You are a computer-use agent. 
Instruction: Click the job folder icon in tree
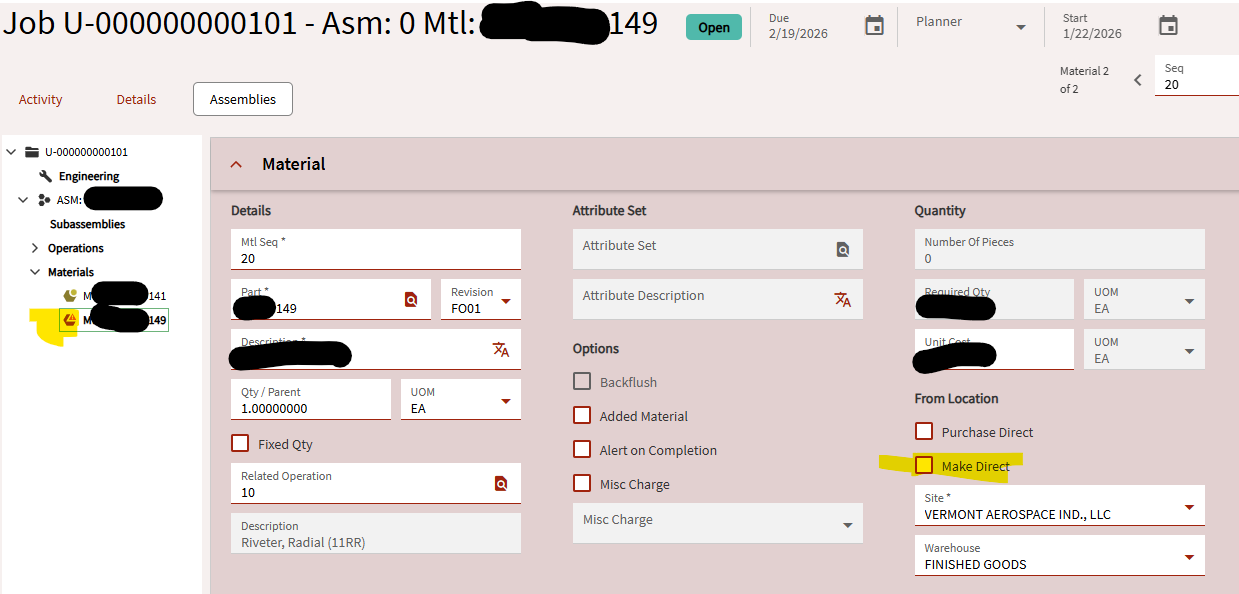32,152
